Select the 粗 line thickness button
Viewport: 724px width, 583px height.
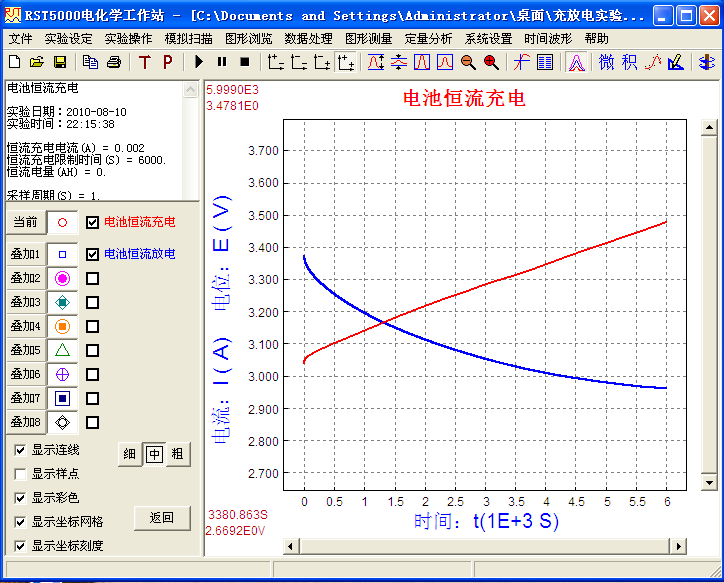177,454
